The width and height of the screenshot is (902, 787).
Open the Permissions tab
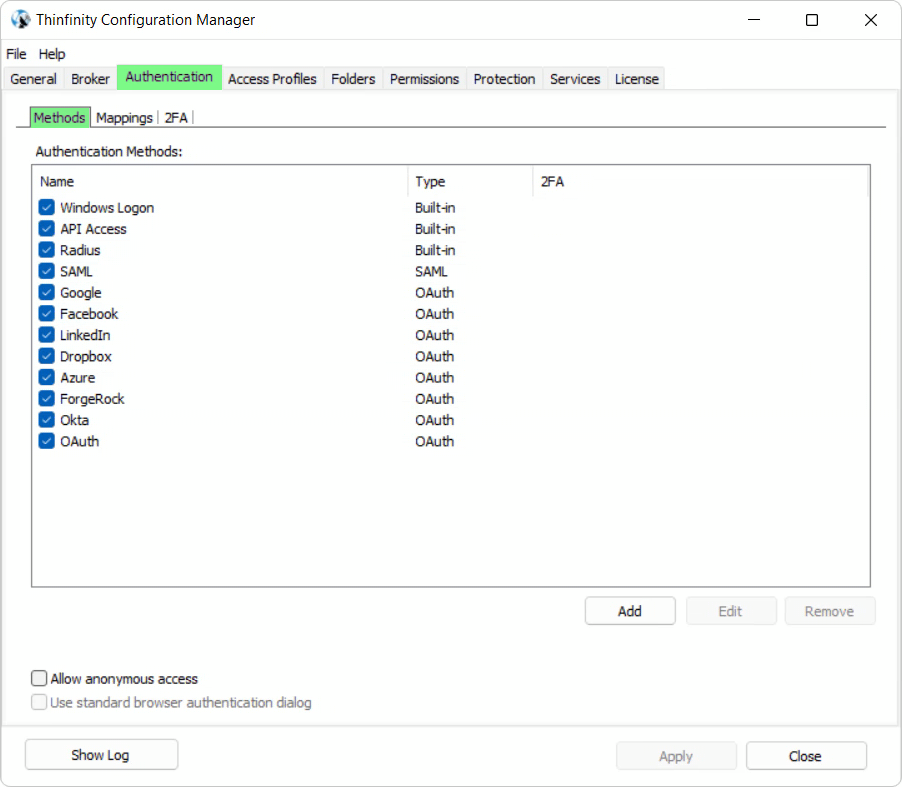[x=425, y=79]
